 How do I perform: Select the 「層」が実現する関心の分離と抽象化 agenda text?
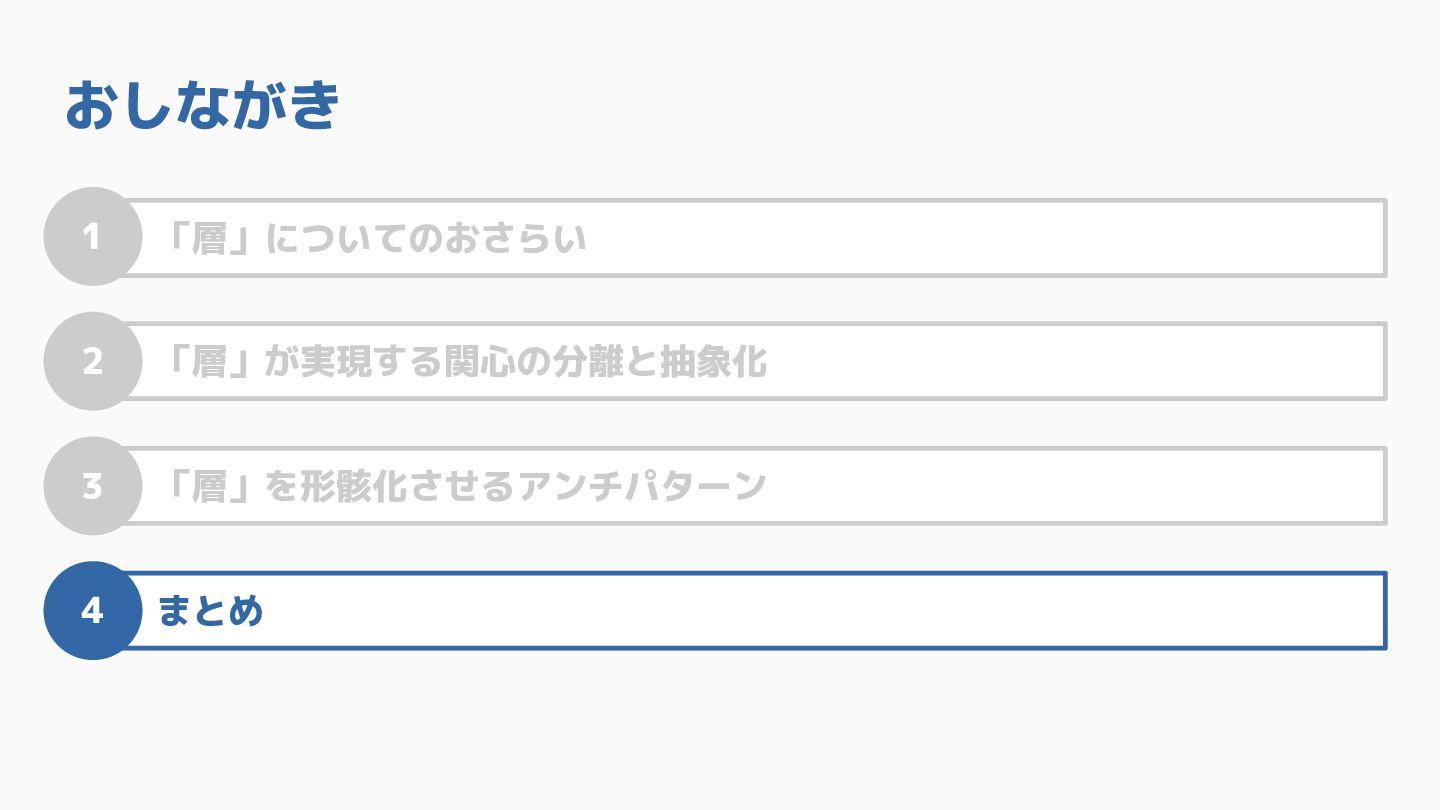[x=464, y=362]
